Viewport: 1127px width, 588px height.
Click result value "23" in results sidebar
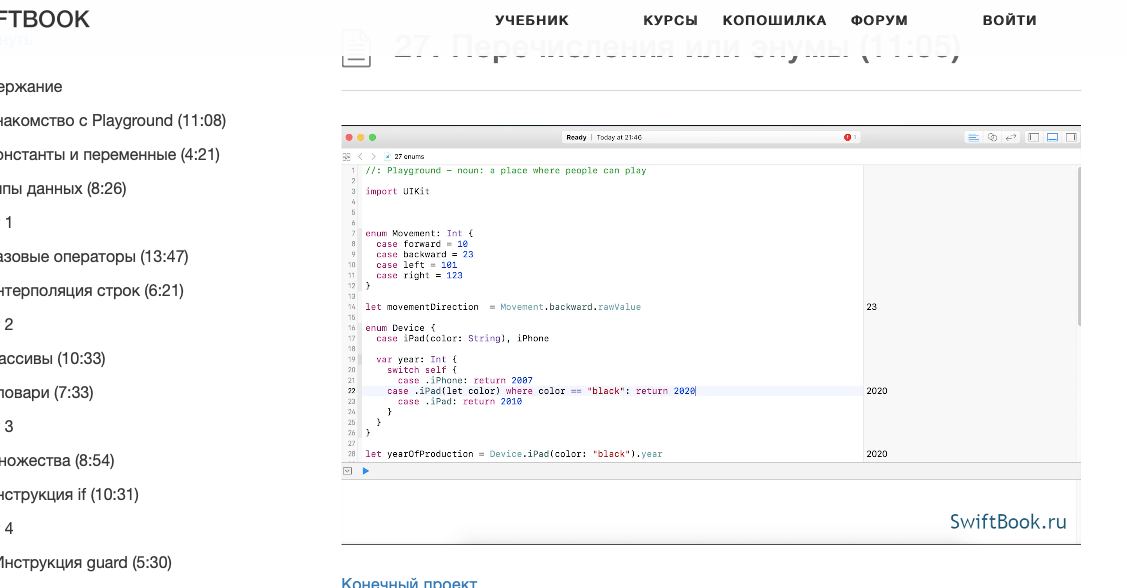click(x=872, y=307)
